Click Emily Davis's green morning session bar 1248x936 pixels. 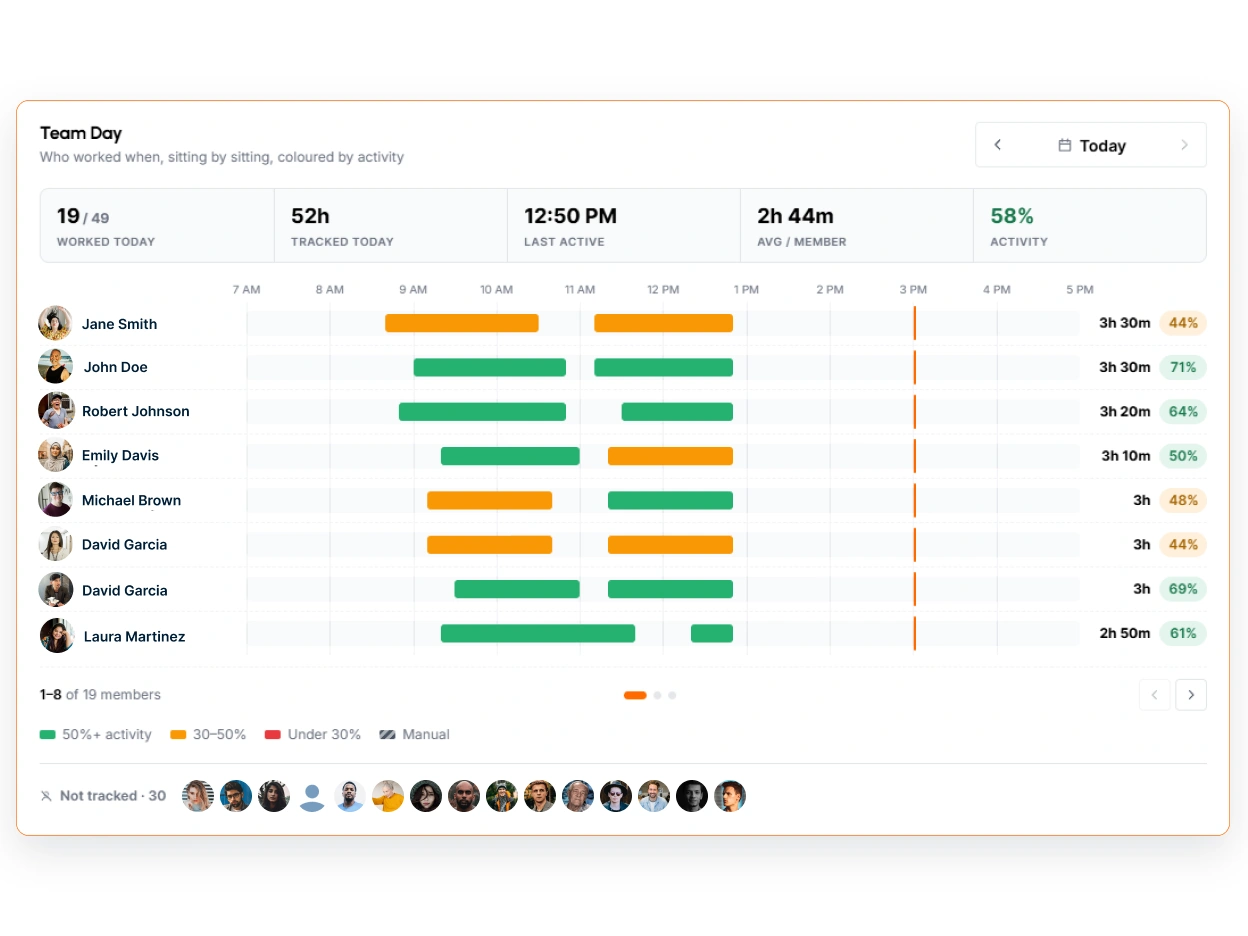pyautogui.click(x=510, y=456)
